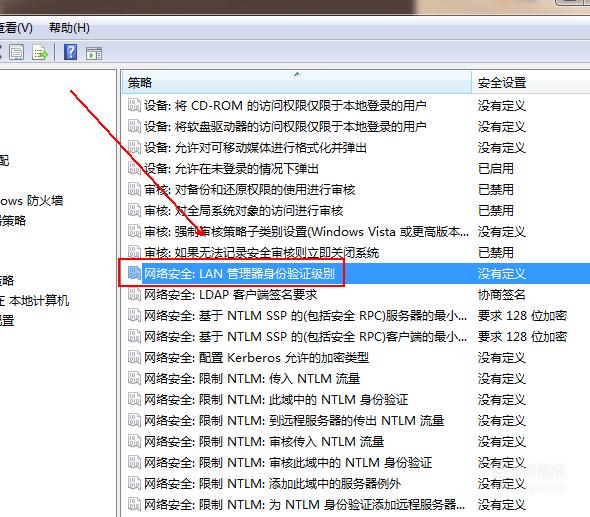This screenshot has width=590, height=517.
Task: Select 网络安全: LAN 管理器身份验证级别
Action: [239, 274]
